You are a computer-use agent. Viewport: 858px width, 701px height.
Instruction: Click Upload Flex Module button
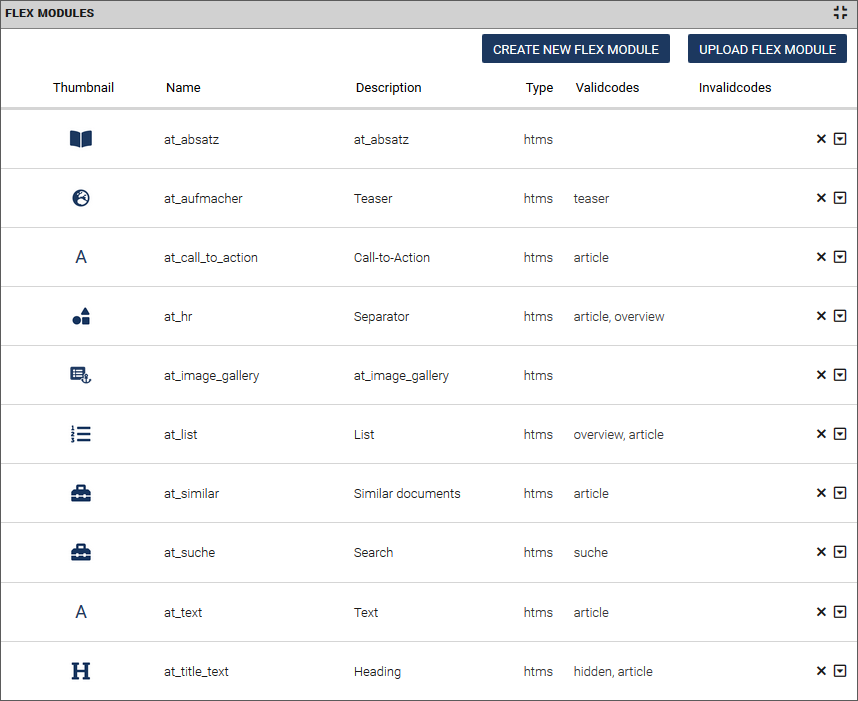[767, 49]
